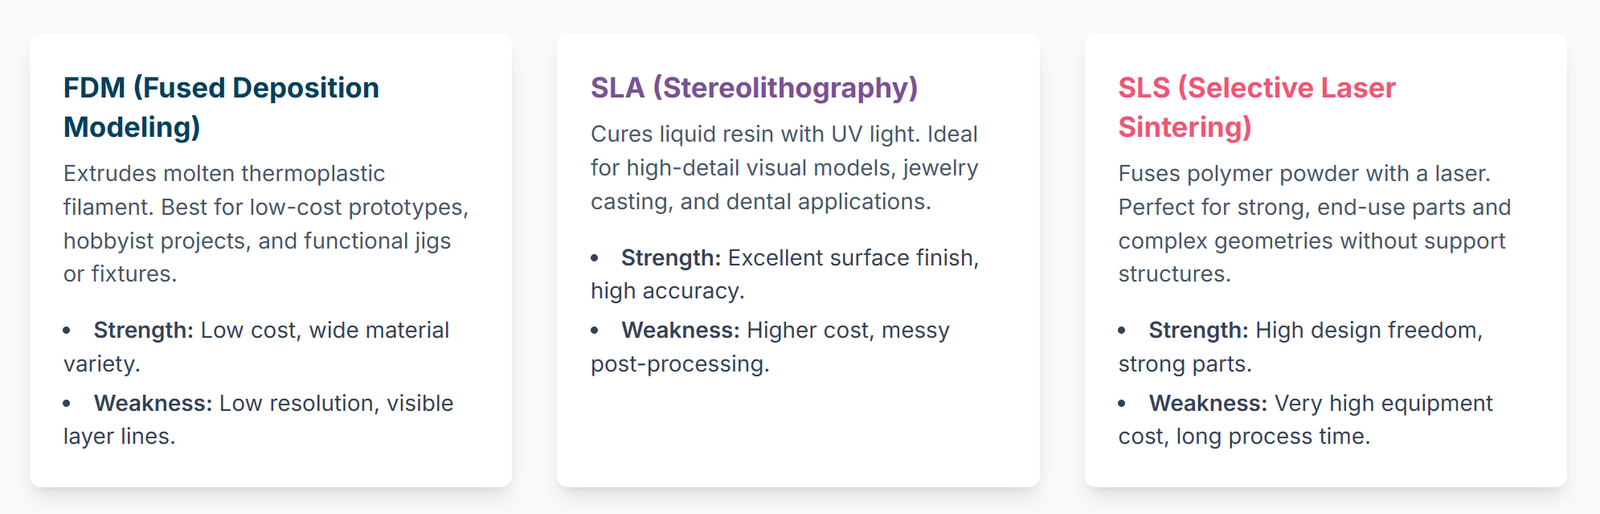Click the bold Strength label in FDM card
1600x514 pixels.
point(143,330)
